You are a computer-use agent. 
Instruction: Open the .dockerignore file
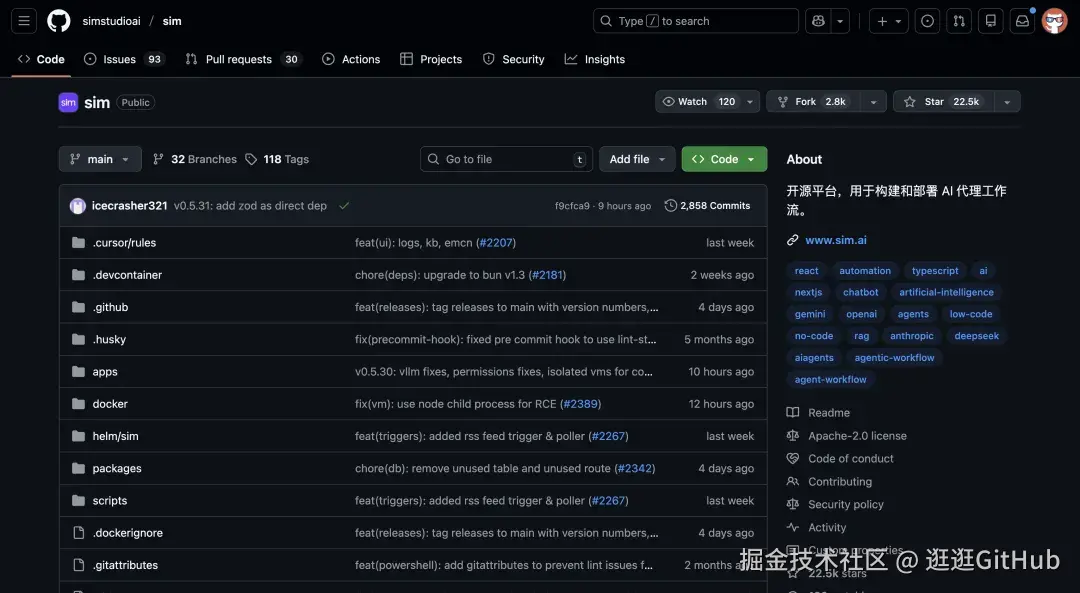tap(127, 533)
